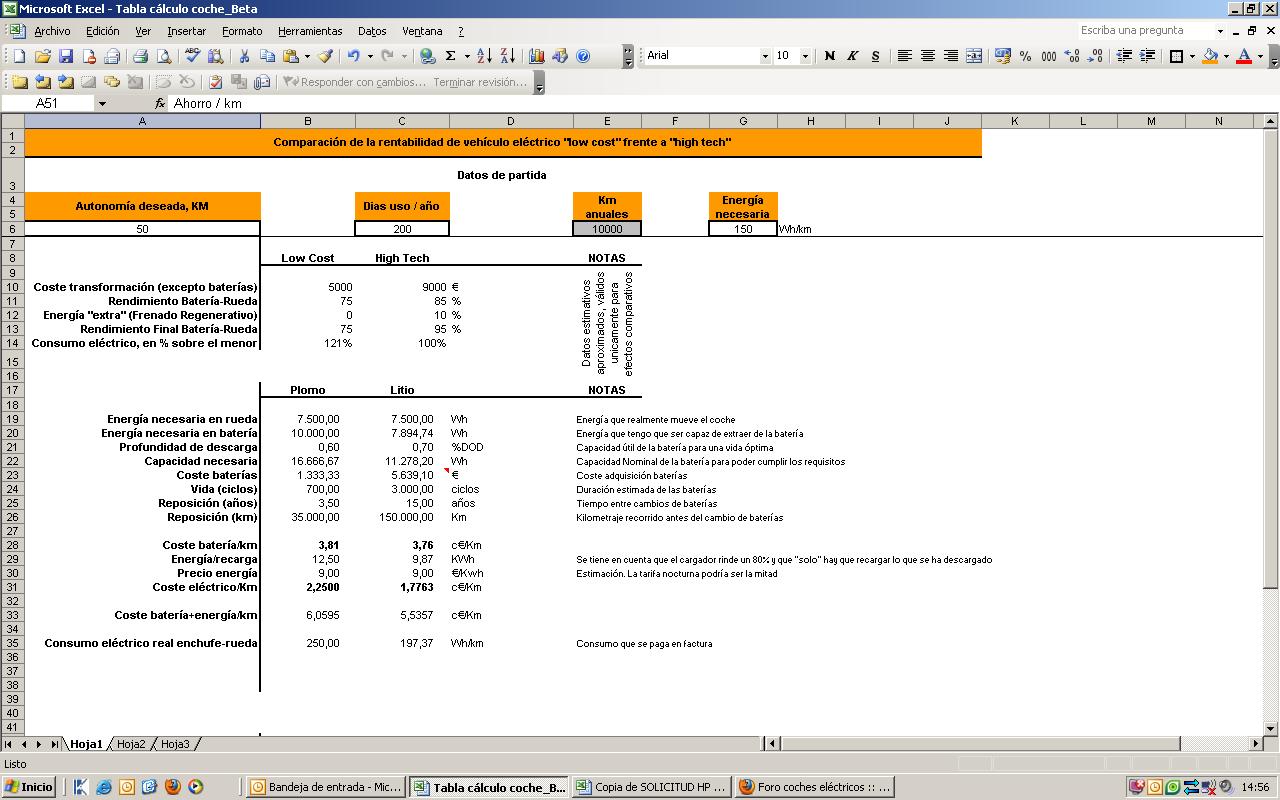Screen dimensions: 1280x800
Task: Open the Arial font dropdown
Action: (x=765, y=56)
